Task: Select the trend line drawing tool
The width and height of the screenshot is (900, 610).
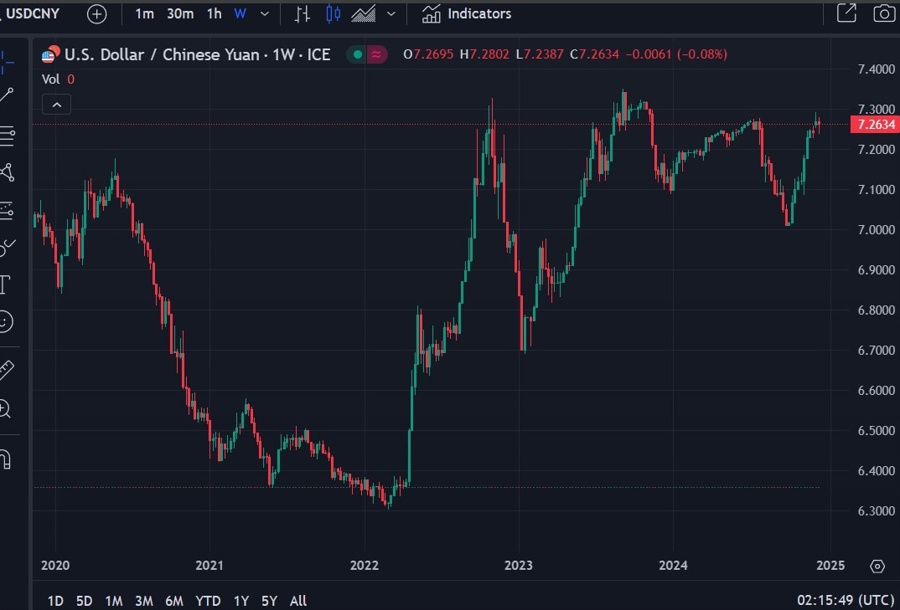Action: (7, 95)
